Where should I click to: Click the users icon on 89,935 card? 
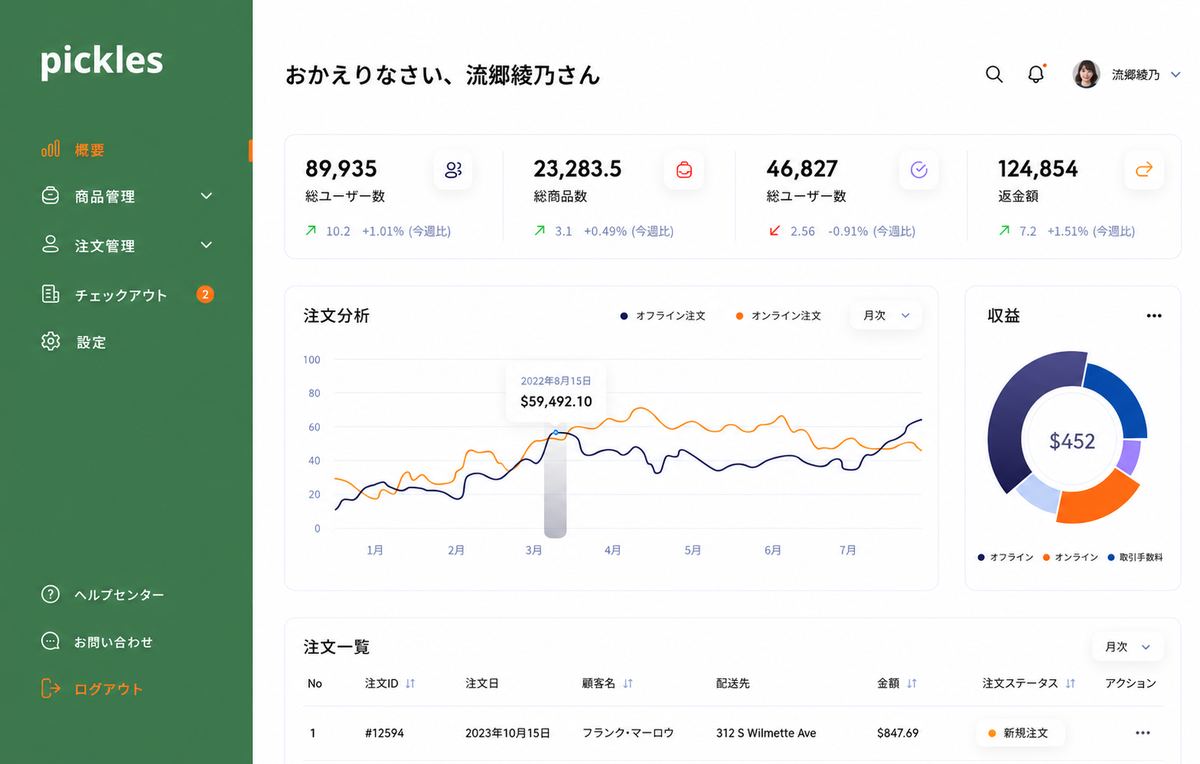point(453,170)
